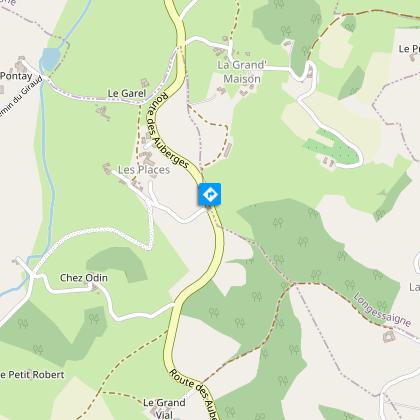The height and width of the screenshot is (420, 420).
Task: Click the upper Route des Auberges label
Action: click(x=168, y=131)
